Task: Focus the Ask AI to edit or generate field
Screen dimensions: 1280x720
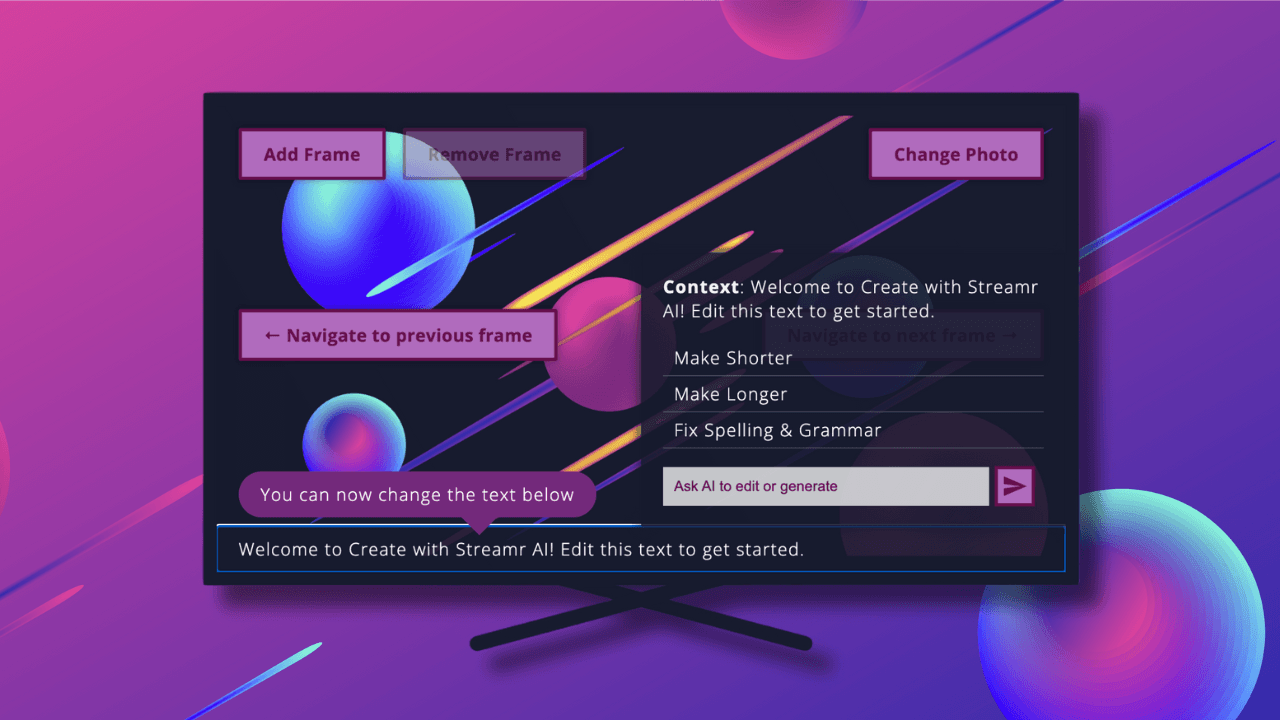Action: coord(825,486)
